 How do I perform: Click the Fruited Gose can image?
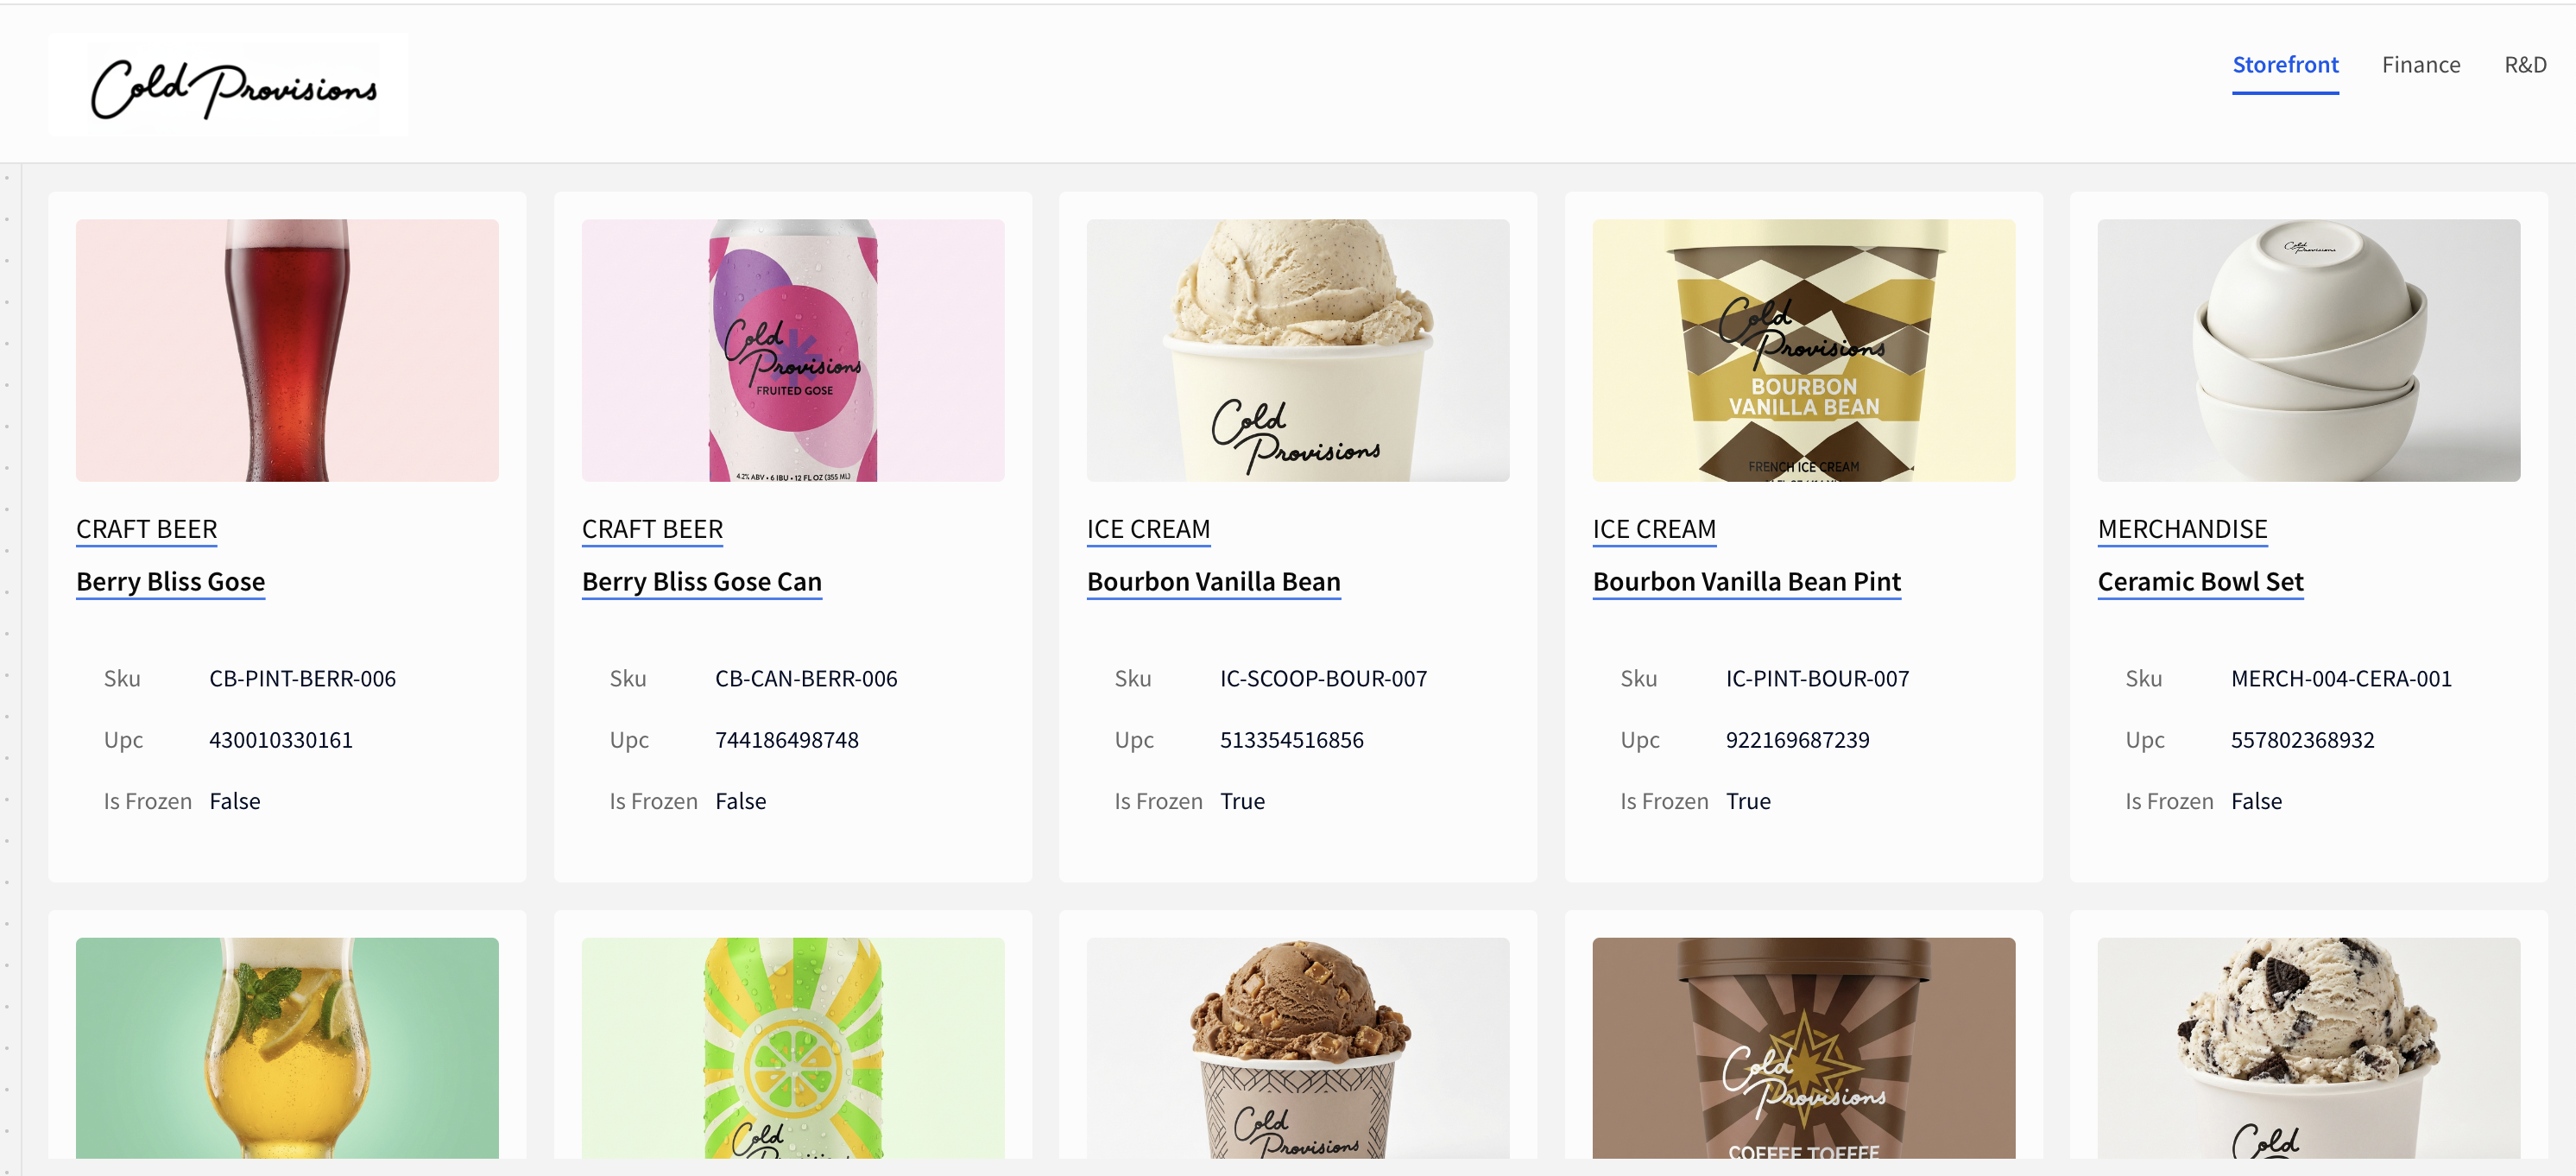(x=793, y=350)
